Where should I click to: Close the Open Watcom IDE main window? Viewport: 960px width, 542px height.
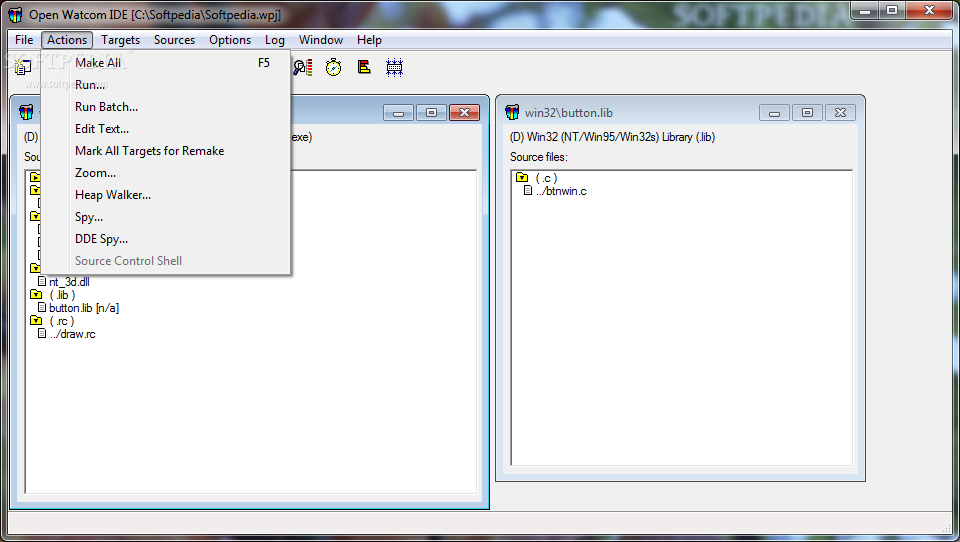(x=929, y=10)
